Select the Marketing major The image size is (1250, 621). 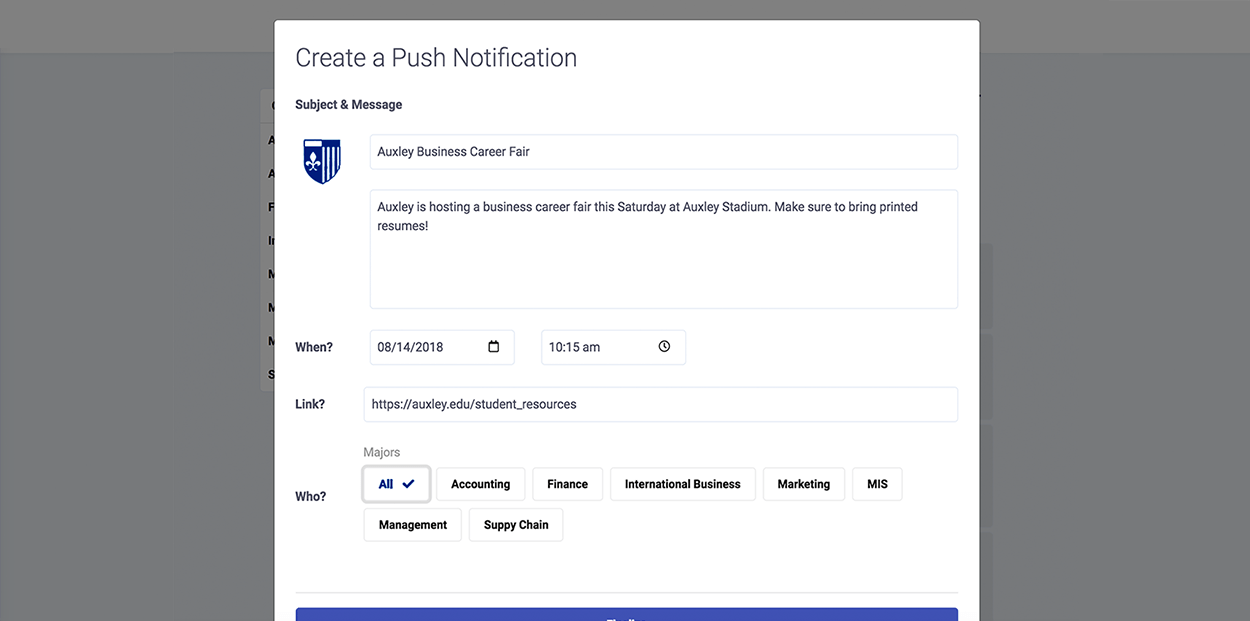[x=804, y=484]
